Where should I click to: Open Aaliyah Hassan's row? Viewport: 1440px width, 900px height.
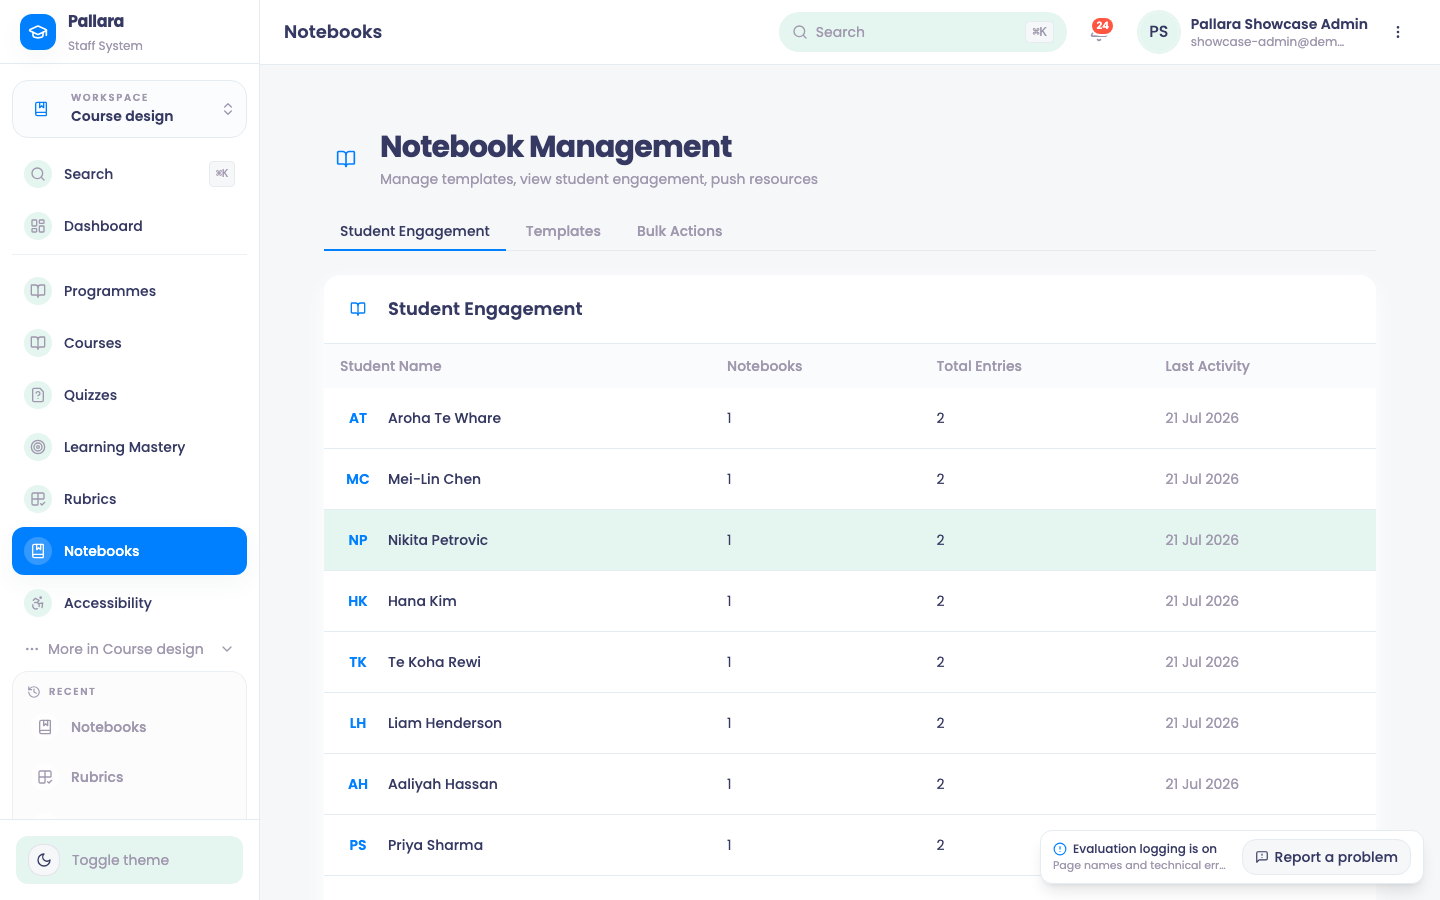click(x=850, y=784)
